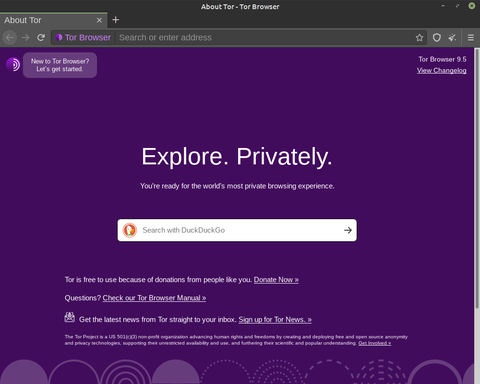The height and width of the screenshot is (384, 480).
Task: Open the Security Level shield icon
Action: pos(437,38)
